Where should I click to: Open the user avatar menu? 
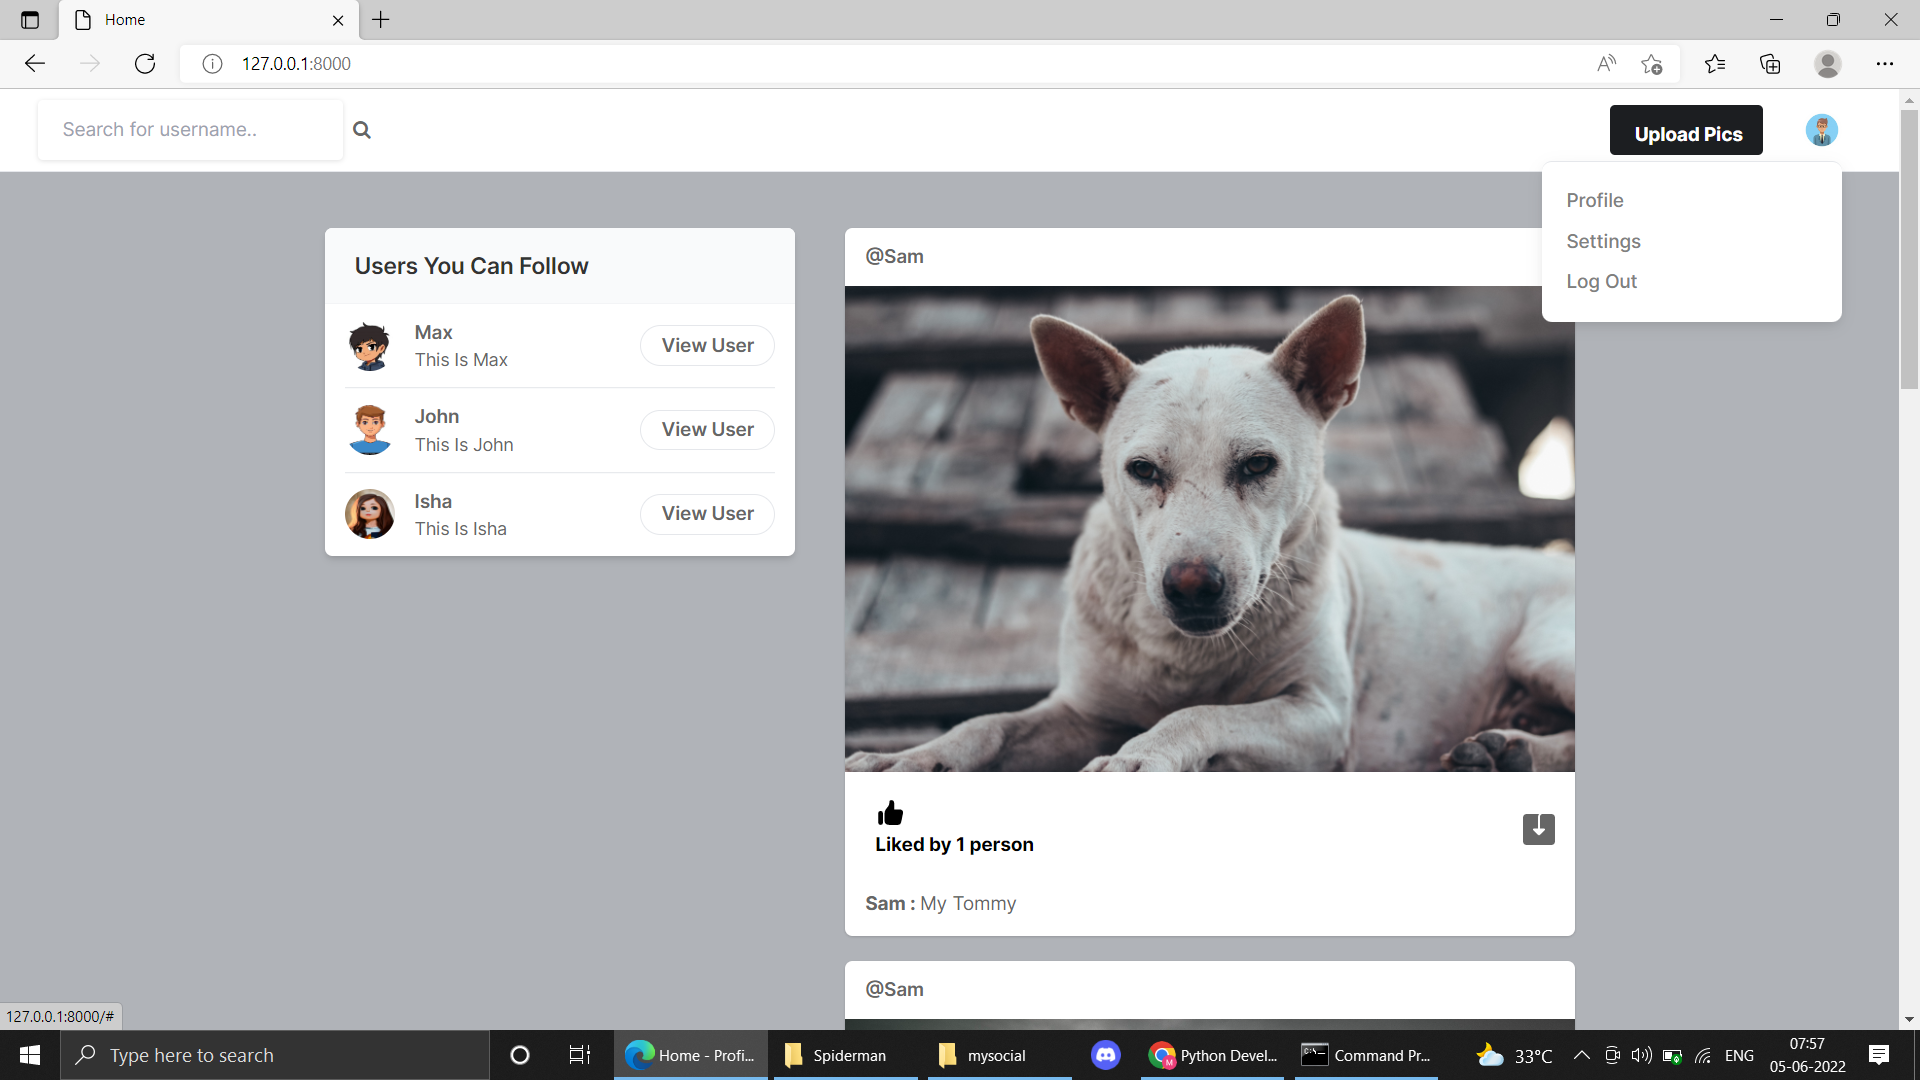point(1821,130)
